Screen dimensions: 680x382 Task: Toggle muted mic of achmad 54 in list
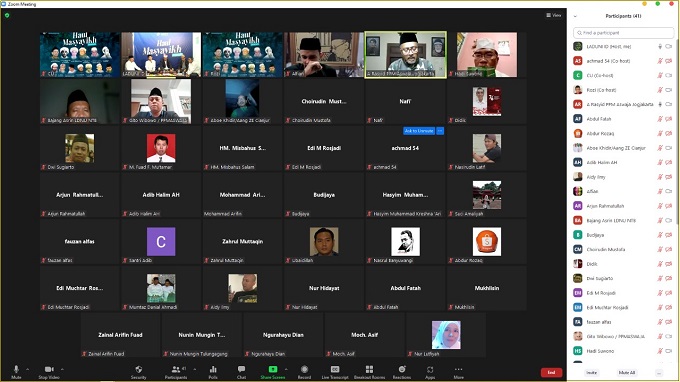[x=660, y=61]
